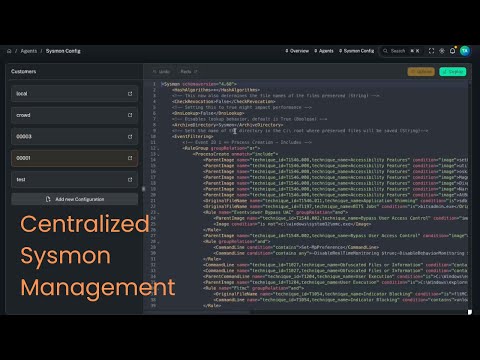This screenshot has height=360, width=480.
Task: Go to Agents in the breadcrumb
Action: 29,51
